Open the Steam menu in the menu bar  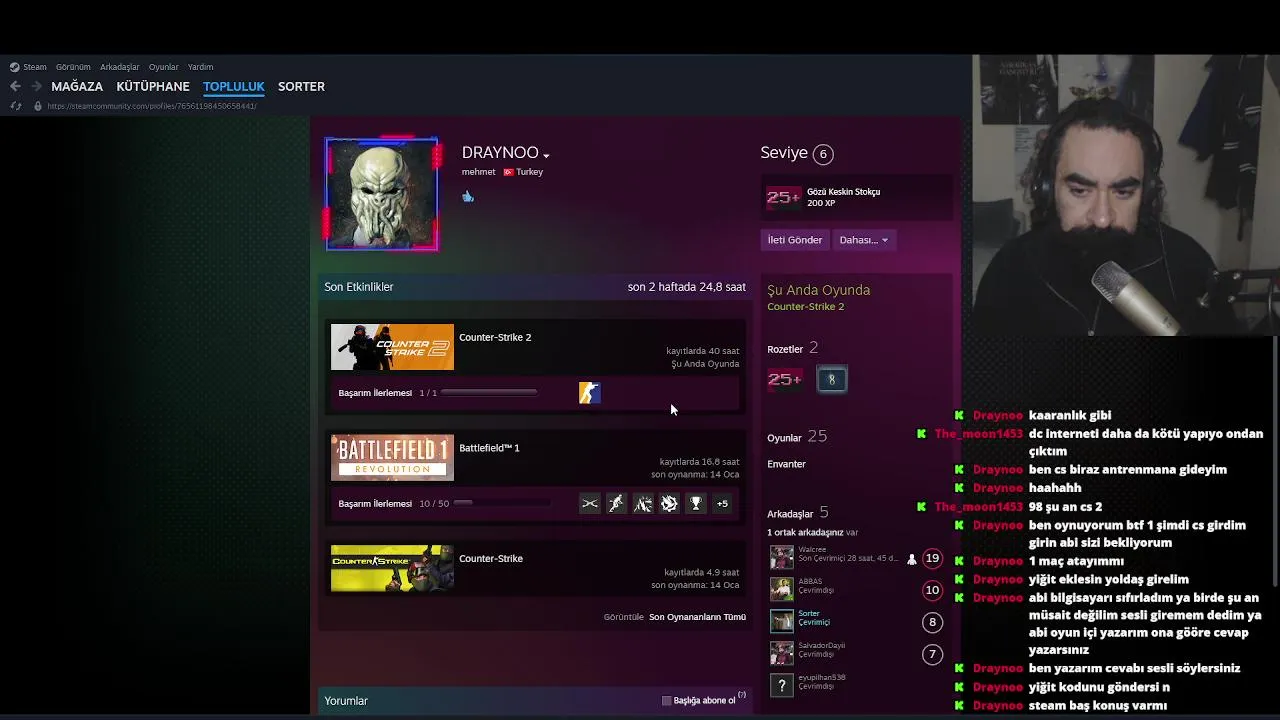click(x=34, y=67)
